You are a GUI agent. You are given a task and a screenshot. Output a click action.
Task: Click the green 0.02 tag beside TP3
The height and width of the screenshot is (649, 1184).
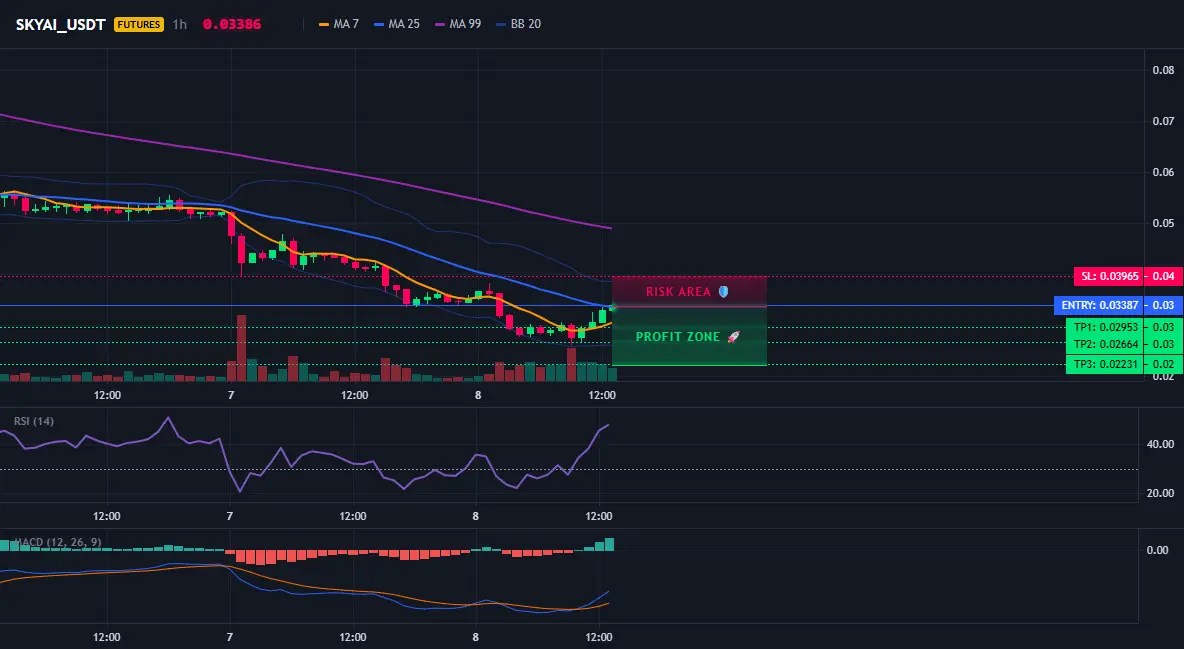(x=1164, y=364)
